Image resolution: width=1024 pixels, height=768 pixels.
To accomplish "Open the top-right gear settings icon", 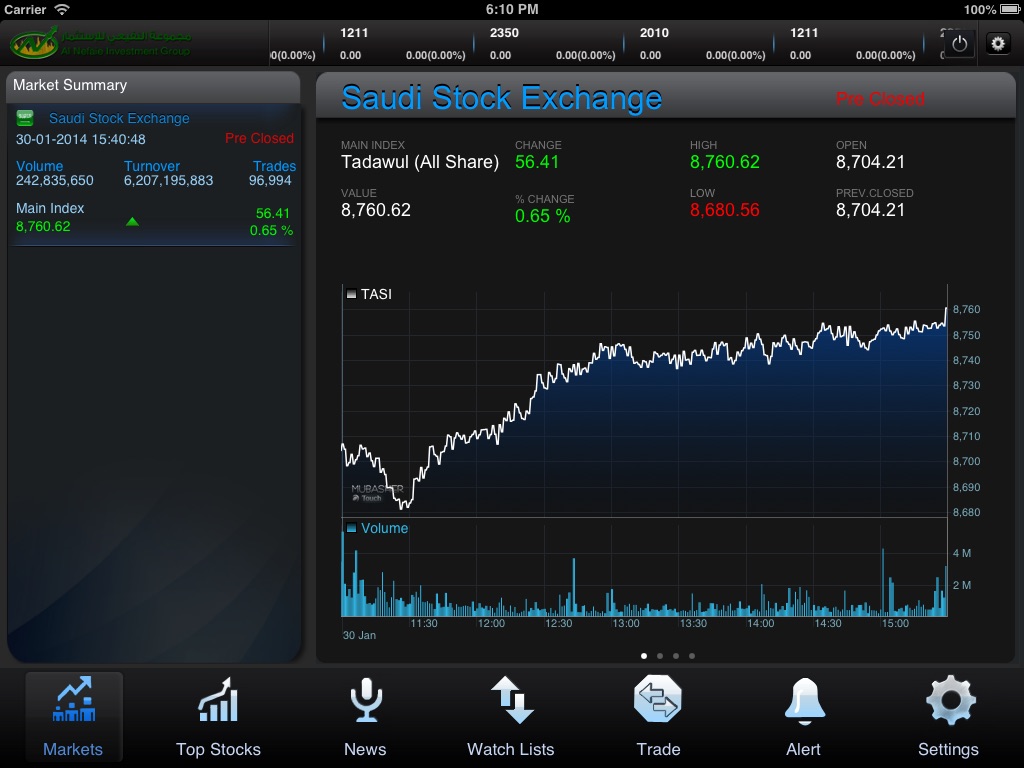I will [x=998, y=44].
